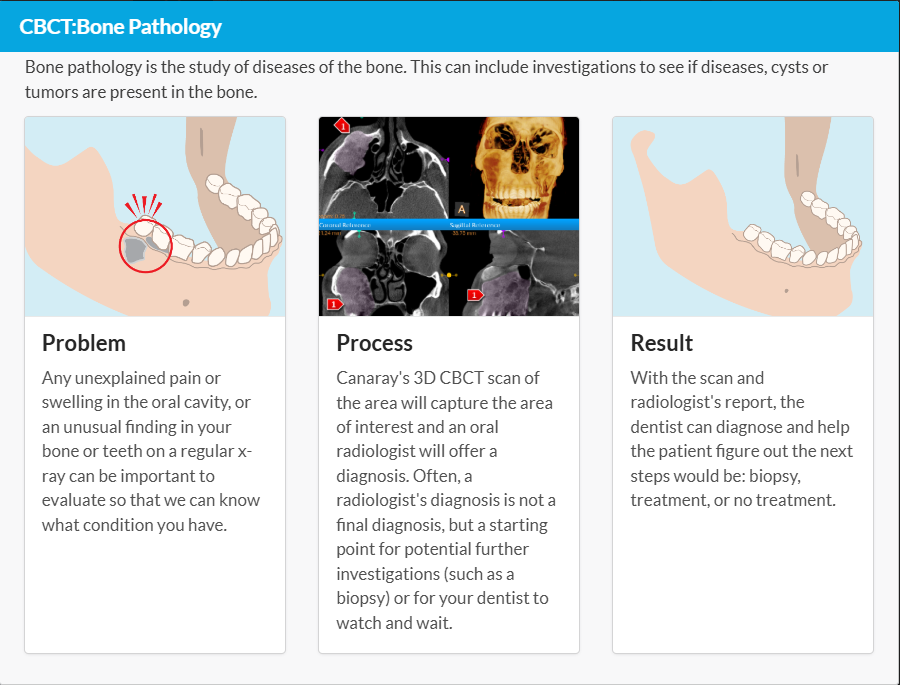
Task: Click the bone pathology intro sentence
Action: coord(426,80)
